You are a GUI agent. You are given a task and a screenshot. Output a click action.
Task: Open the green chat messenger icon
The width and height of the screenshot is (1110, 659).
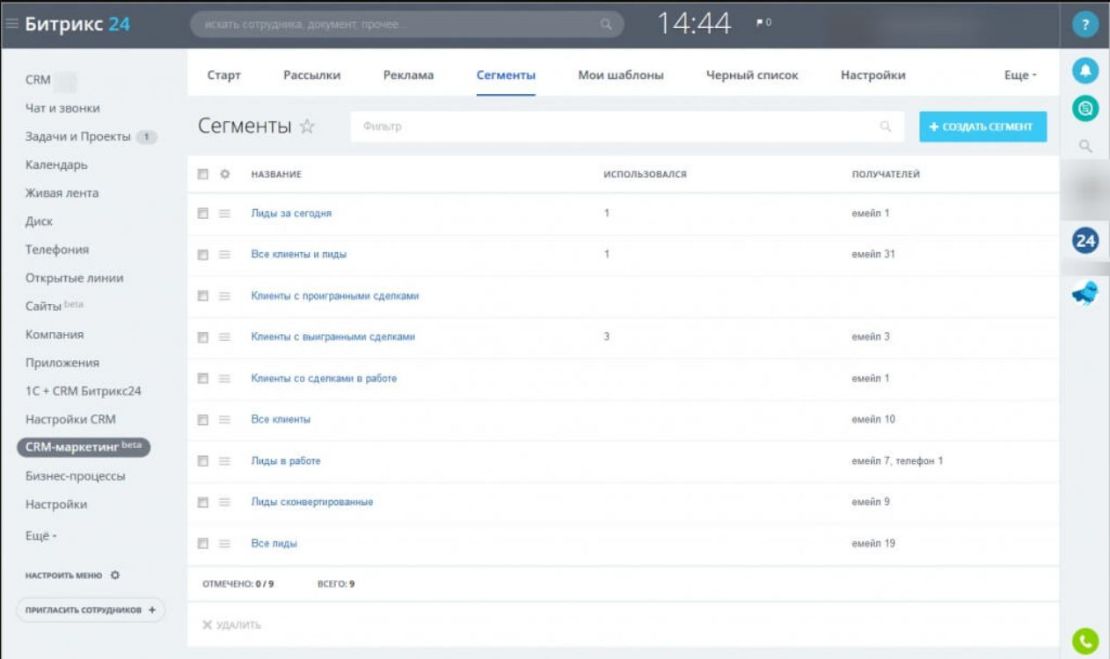pyautogui.click(x=1084, y=107)
